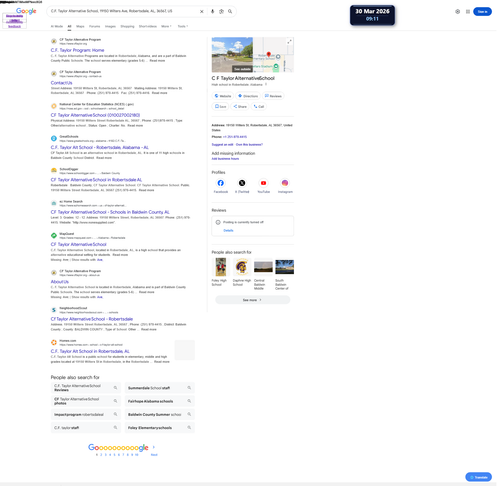
Task: Switch to the Forums tab
Action: pos(94,26)
